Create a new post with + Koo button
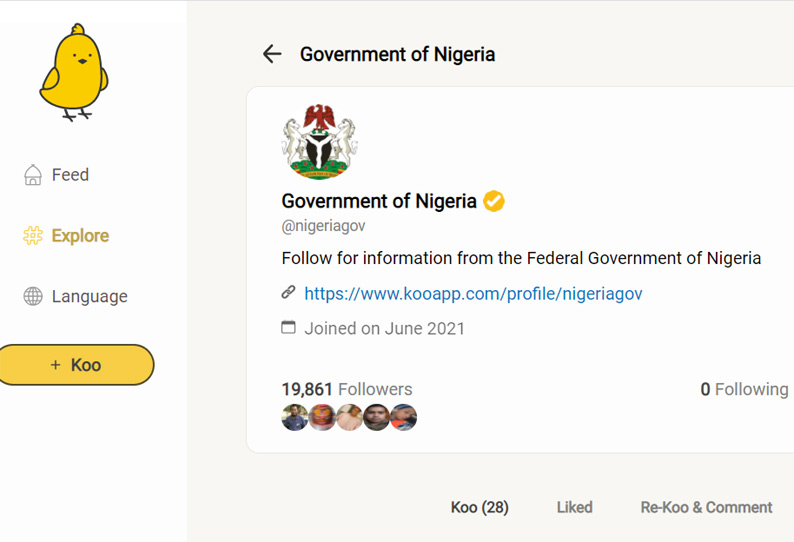794x542 pixels. click(76, 365)
